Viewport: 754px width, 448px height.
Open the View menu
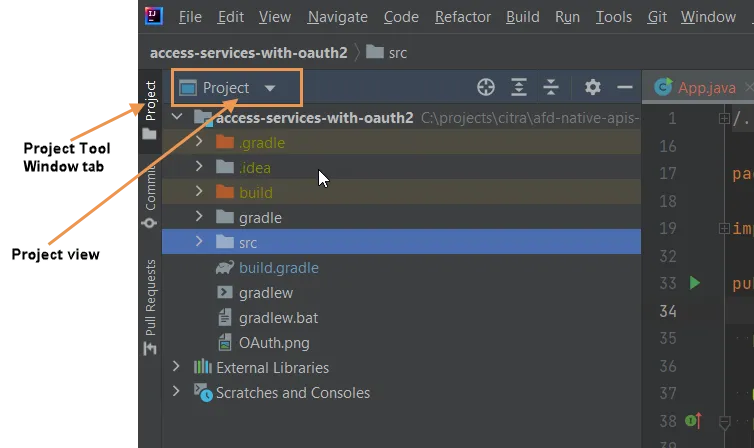coord(275,17)
